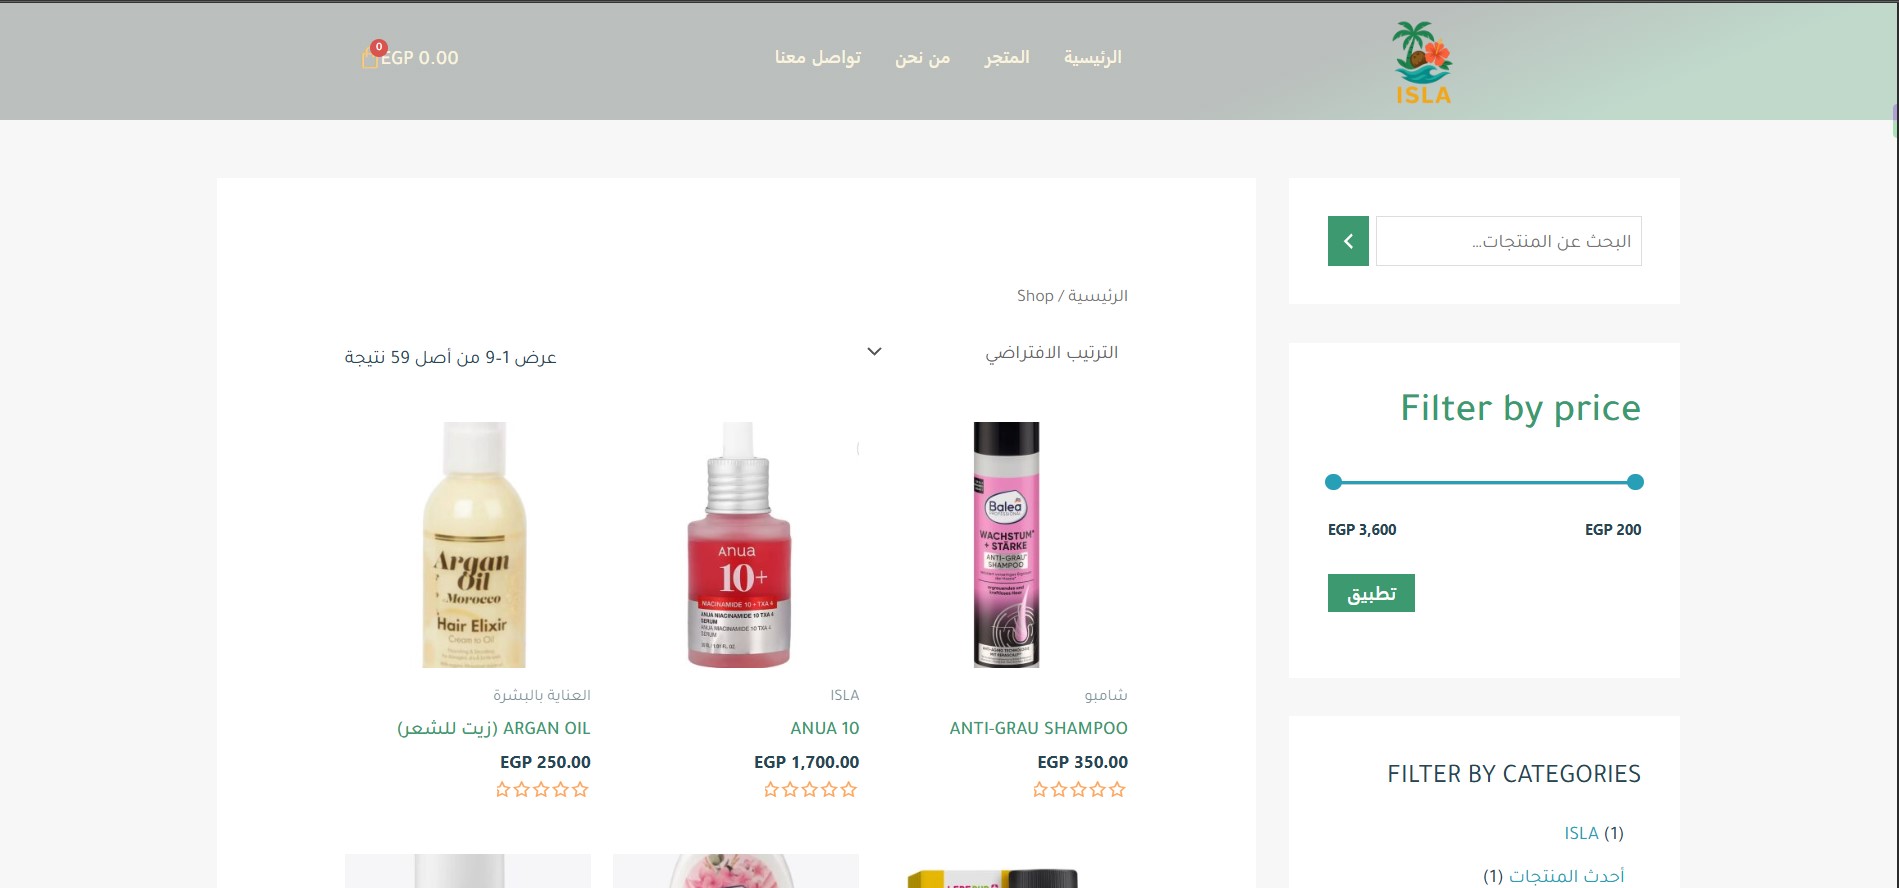Submit search with green arrow button
Viewport: 1899px width, 888px height.
click(x=1348, y=241)
